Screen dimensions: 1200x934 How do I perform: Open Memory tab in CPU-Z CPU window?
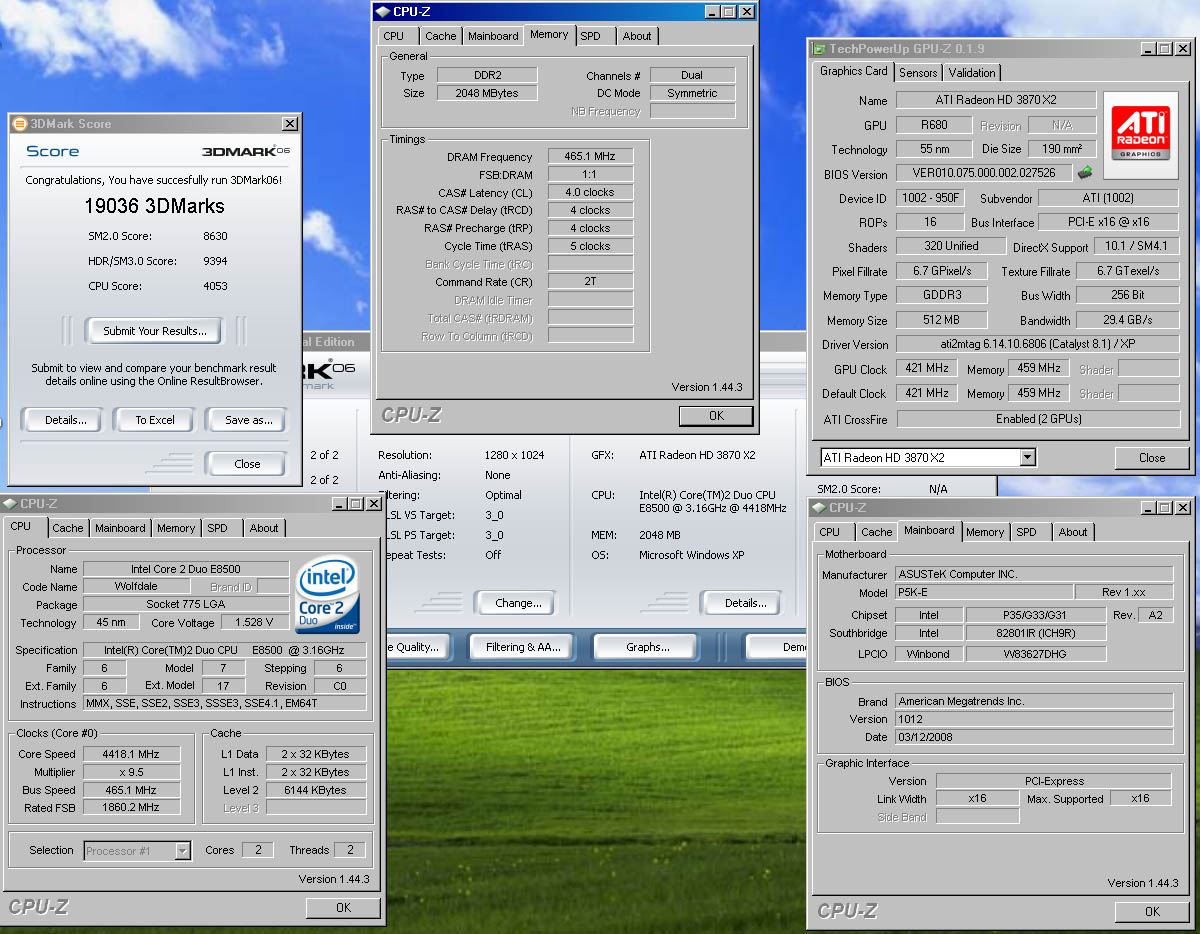(x=176, y=528)
